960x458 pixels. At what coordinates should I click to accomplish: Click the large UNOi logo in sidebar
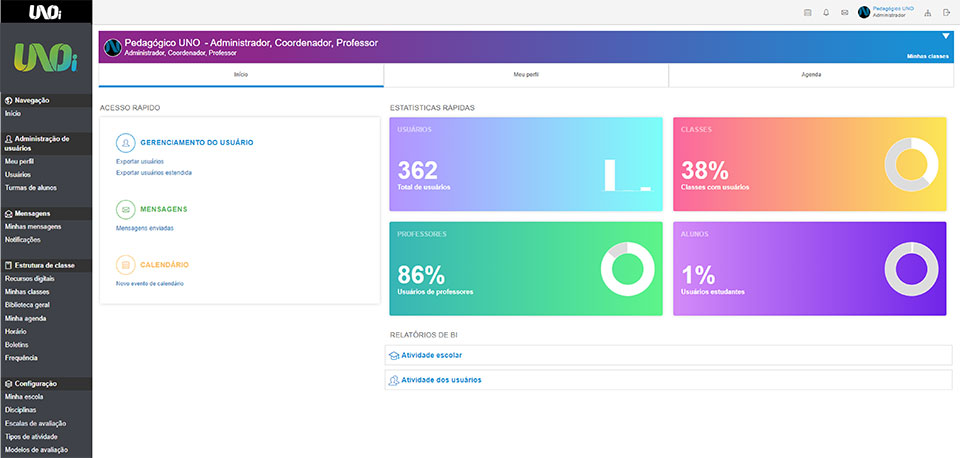46,58
